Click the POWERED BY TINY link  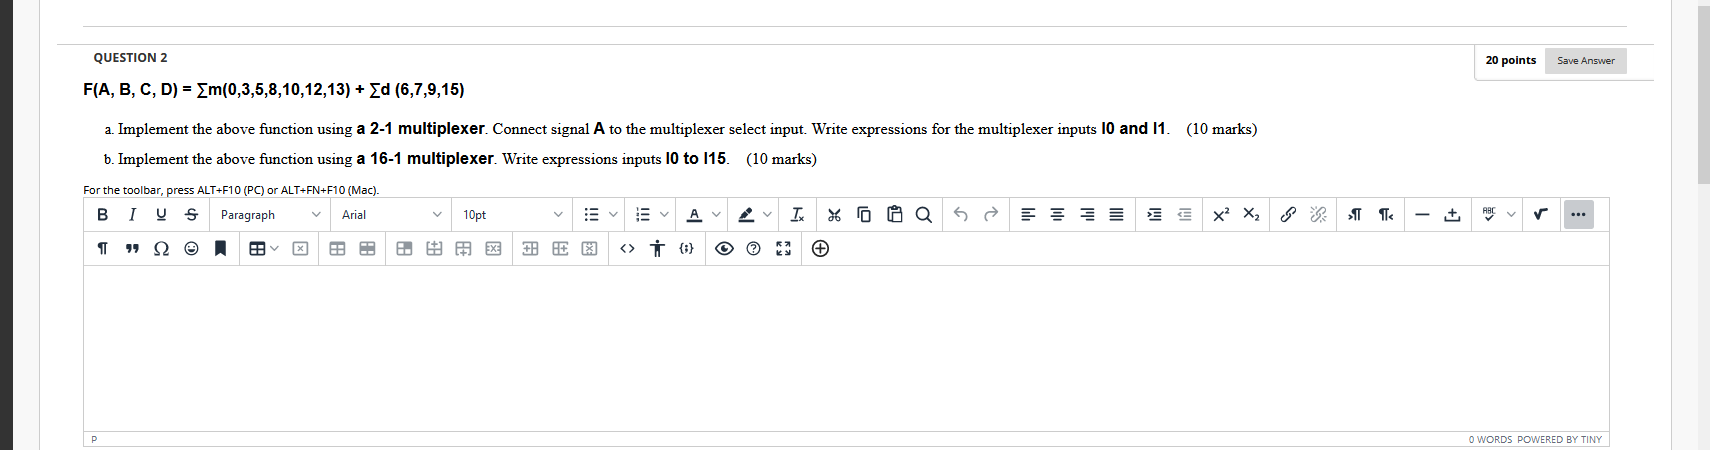click(x=1559, y=439)
